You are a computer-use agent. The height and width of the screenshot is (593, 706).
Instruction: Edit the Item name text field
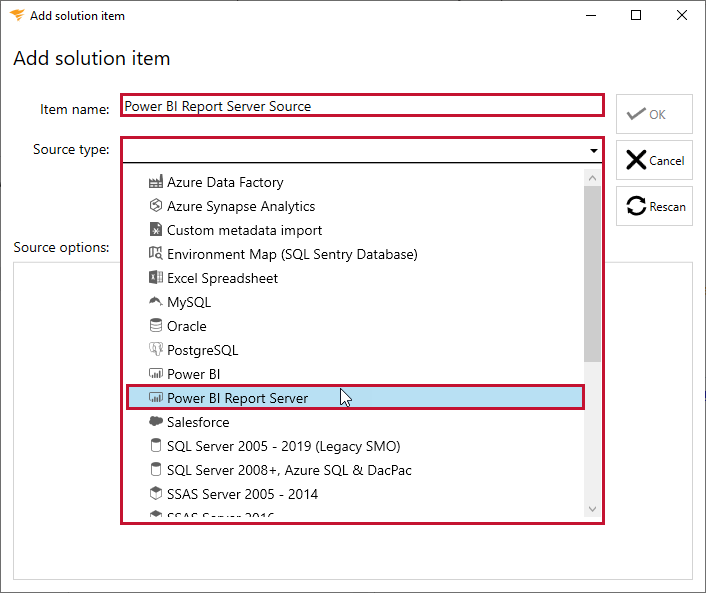[x=362, y=106]
